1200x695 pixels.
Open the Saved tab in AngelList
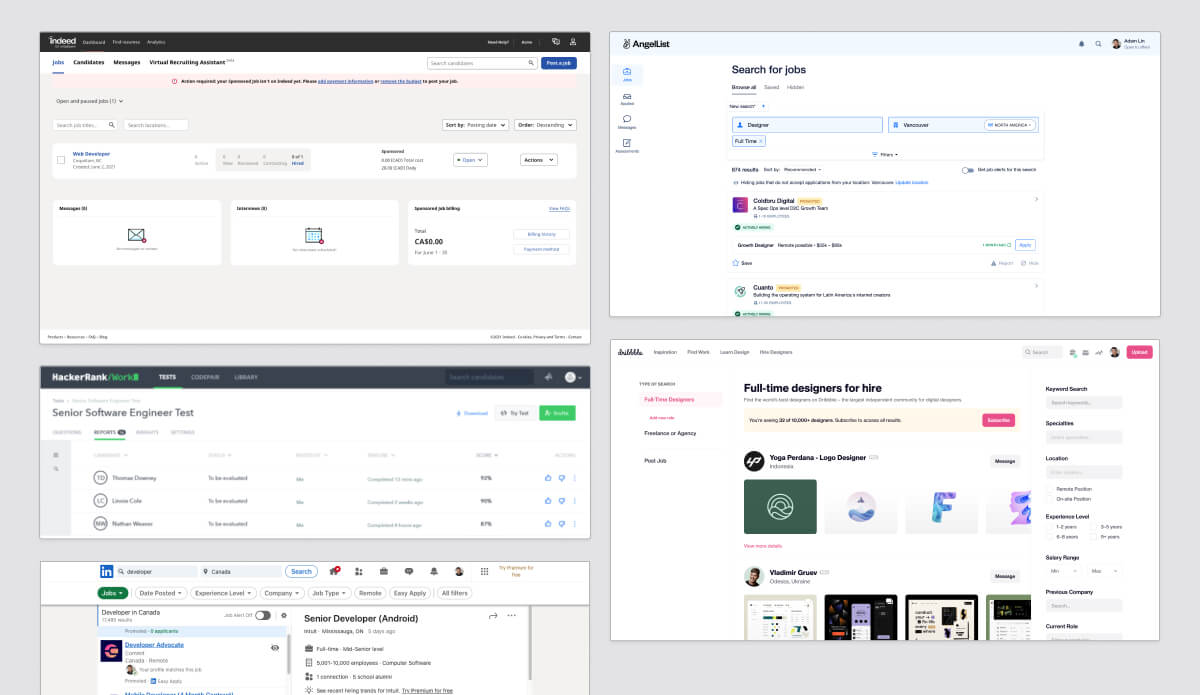click(x=771, y=88)
